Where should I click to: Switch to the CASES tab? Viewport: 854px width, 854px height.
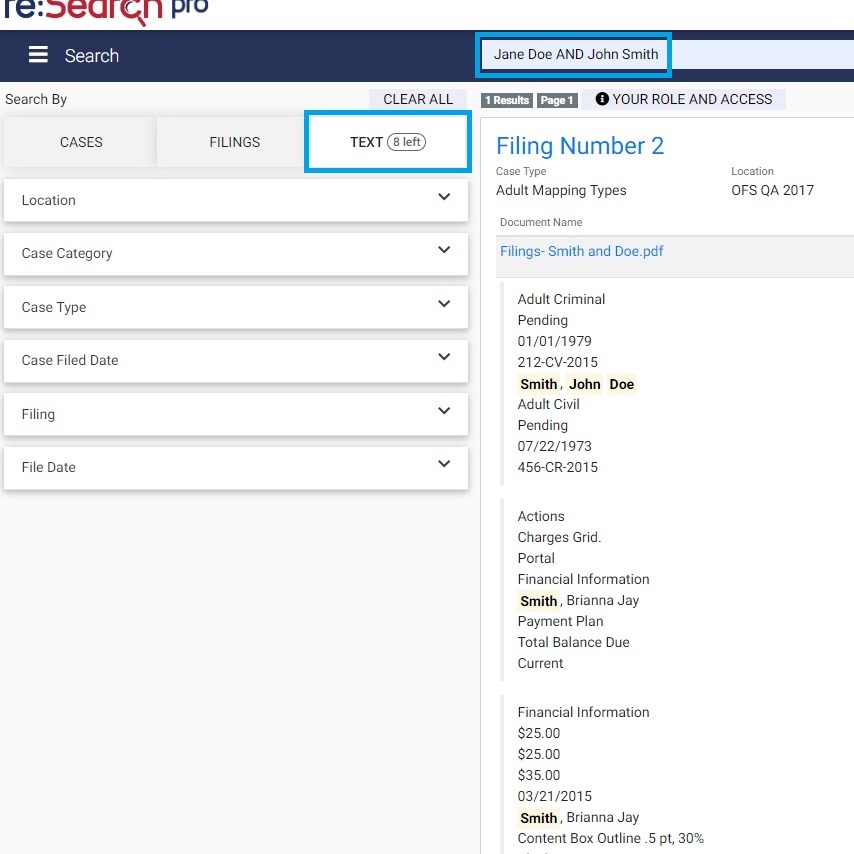pyautogui.click(x=81, y=142)
